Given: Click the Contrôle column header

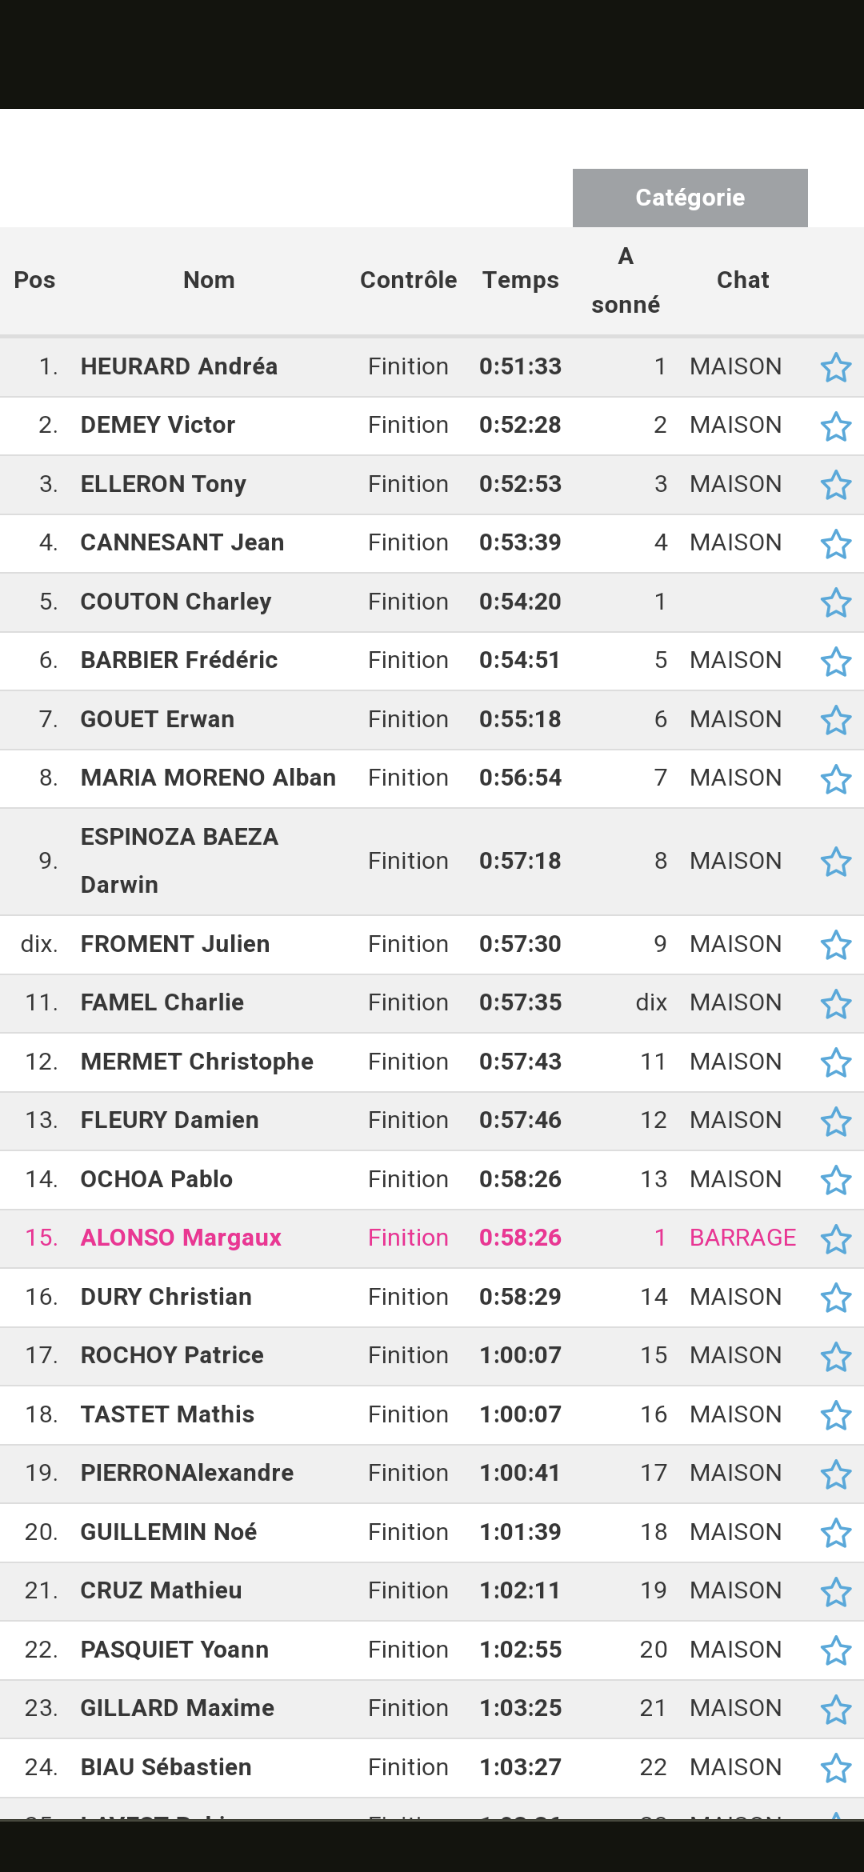Looking at the screenshot, I should click(x=408, y=280).
